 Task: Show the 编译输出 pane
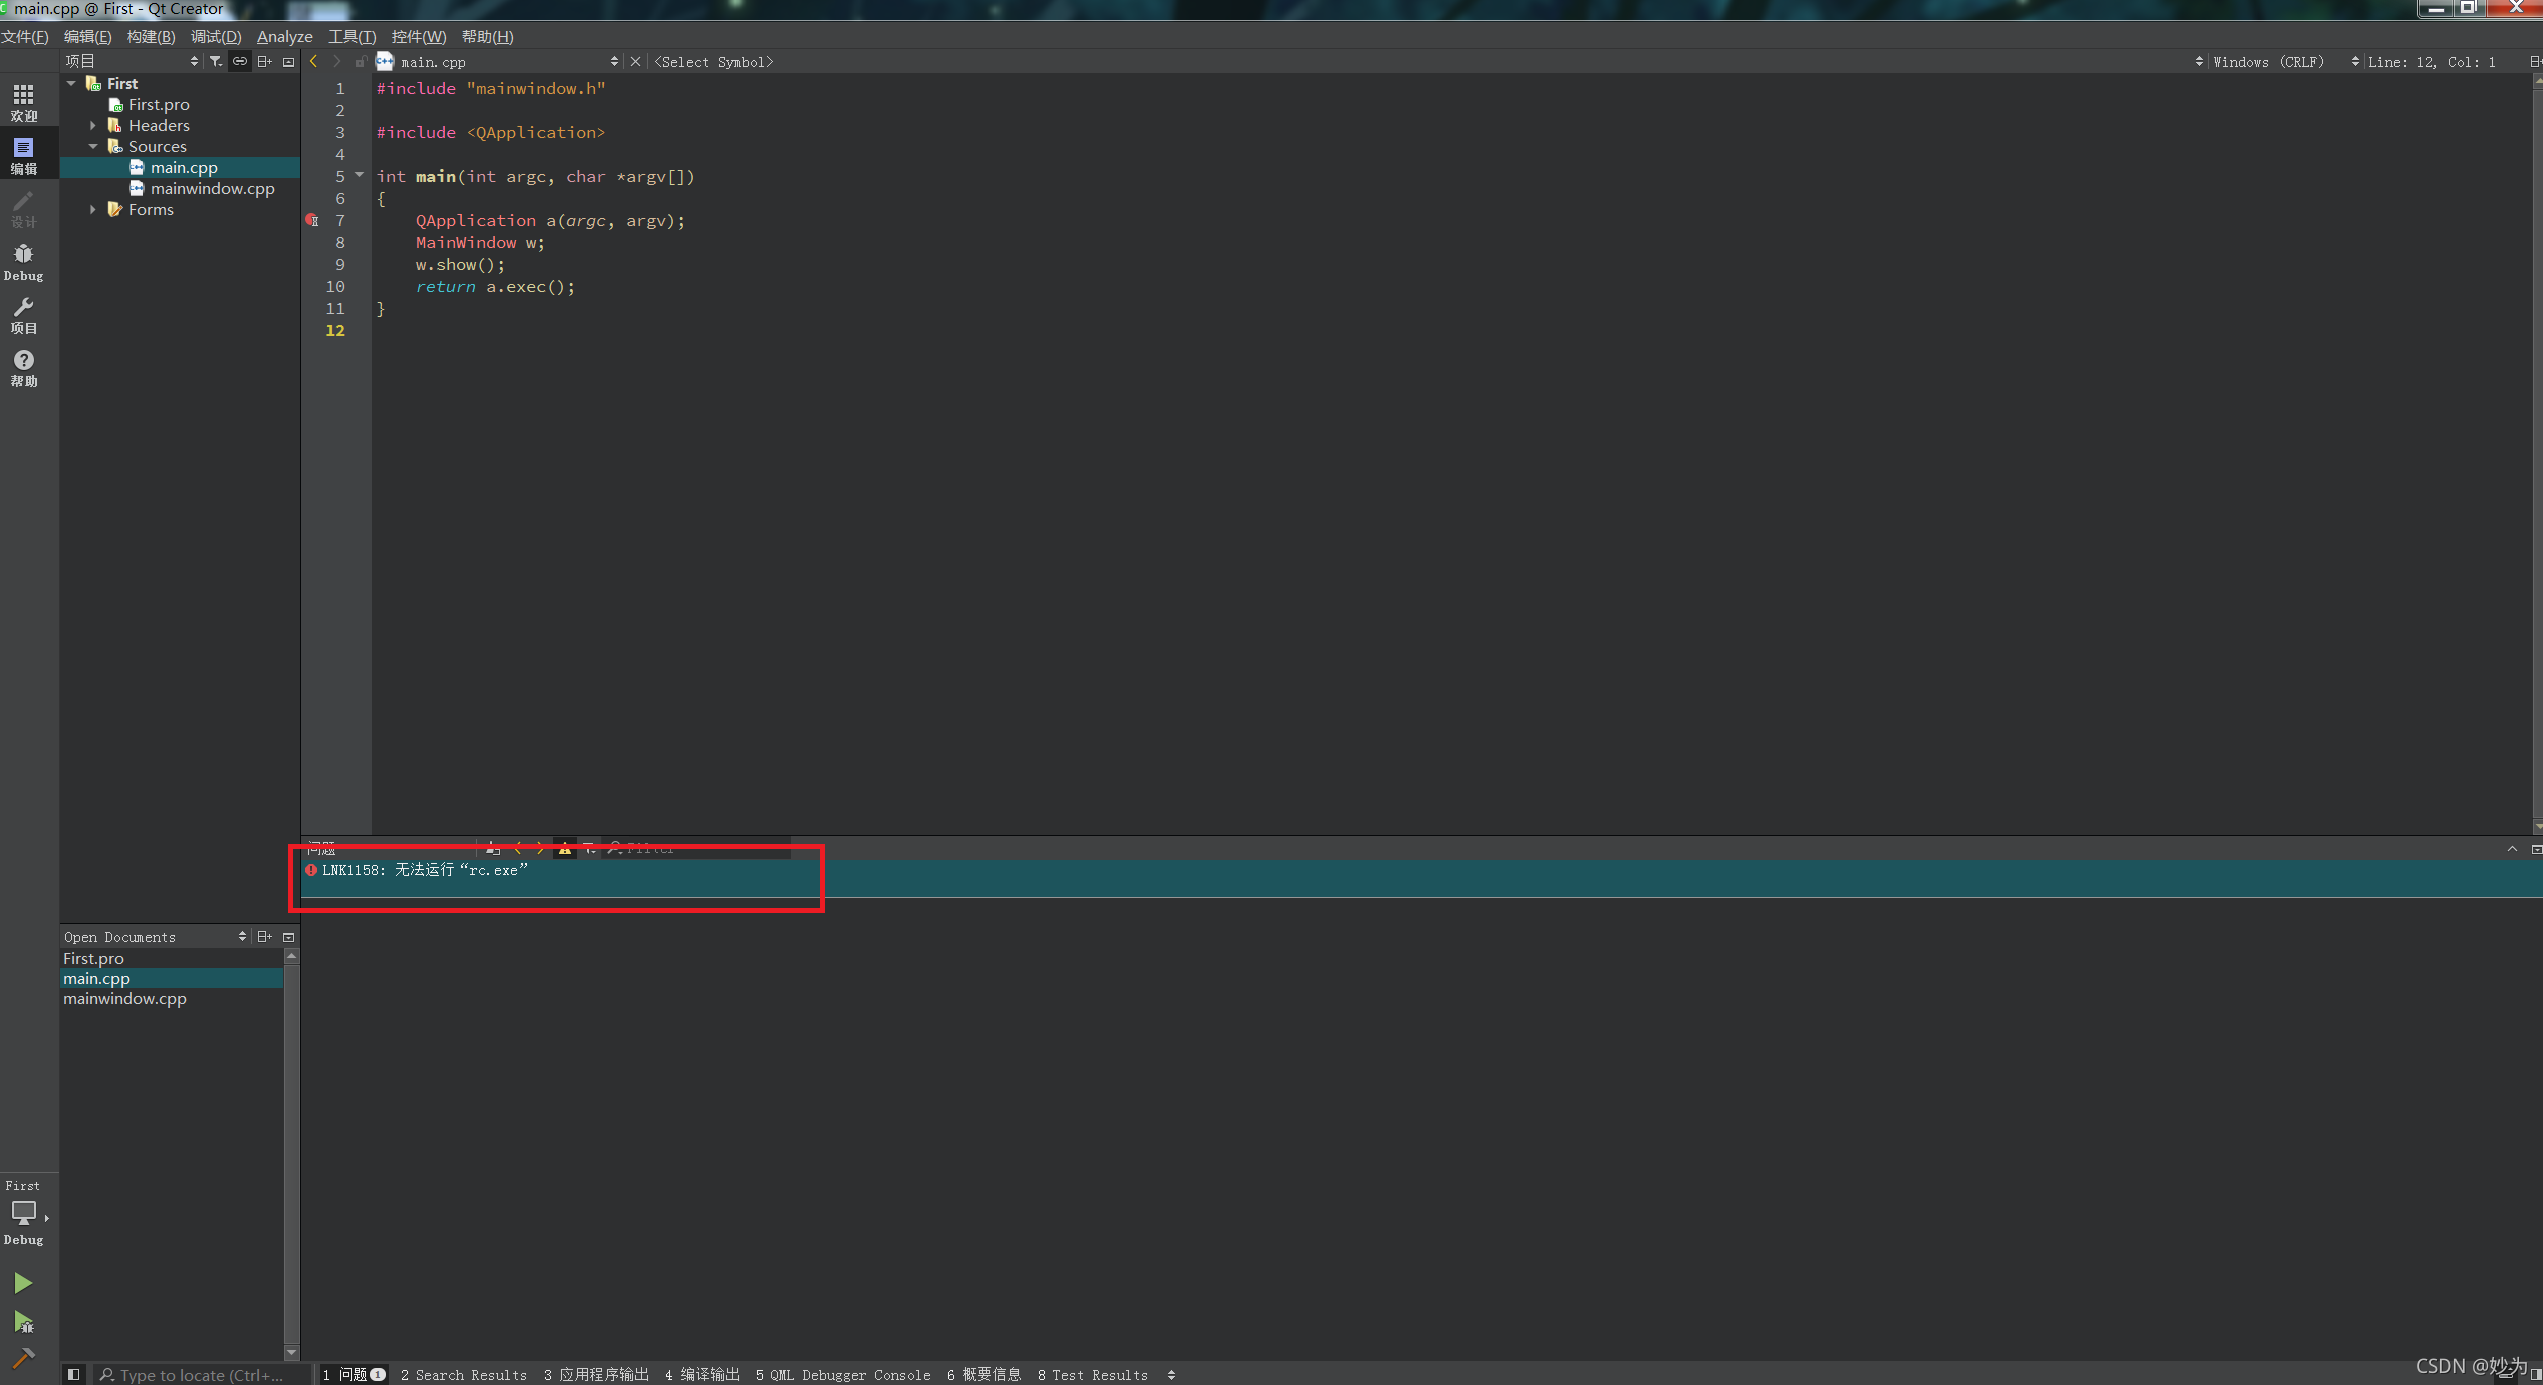coord(702,1375)
